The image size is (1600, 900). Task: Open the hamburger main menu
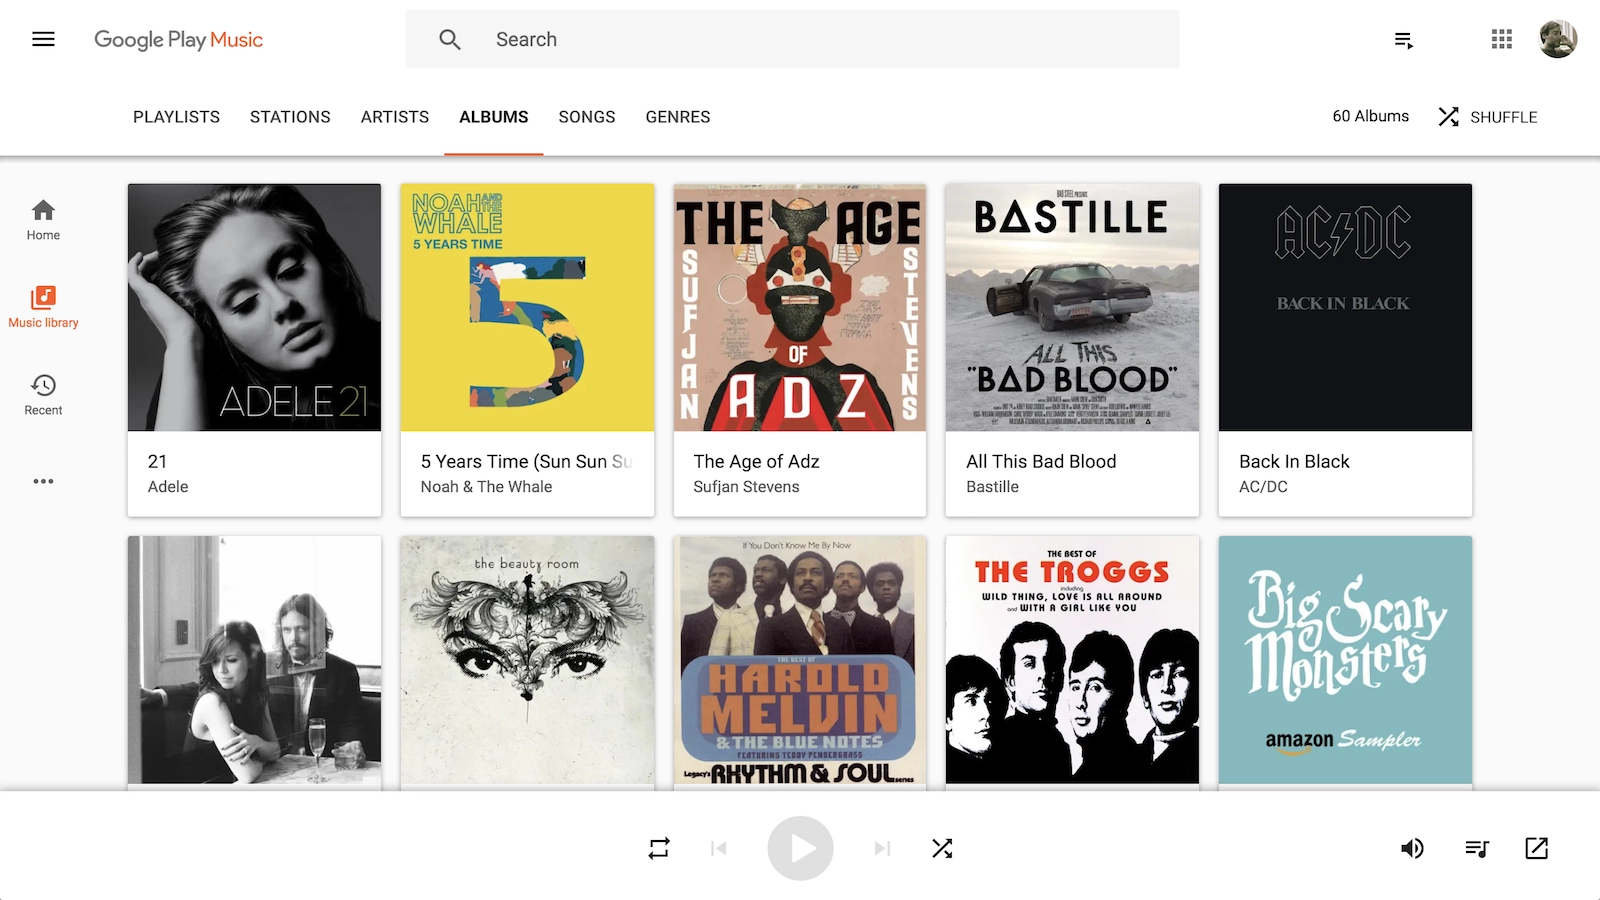coord(43,40)
